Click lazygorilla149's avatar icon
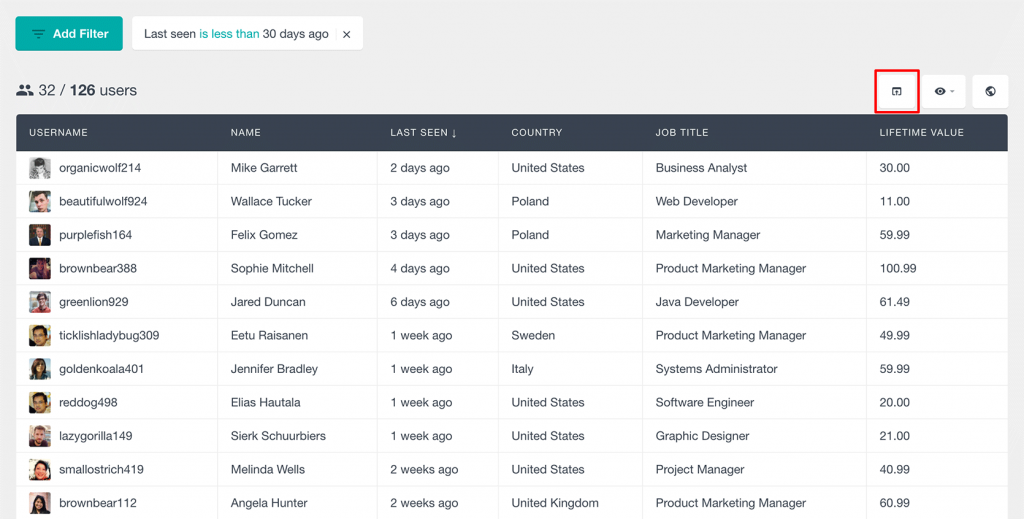The width and height of the screenshot is (1024, 519). (x=40, y=436)
